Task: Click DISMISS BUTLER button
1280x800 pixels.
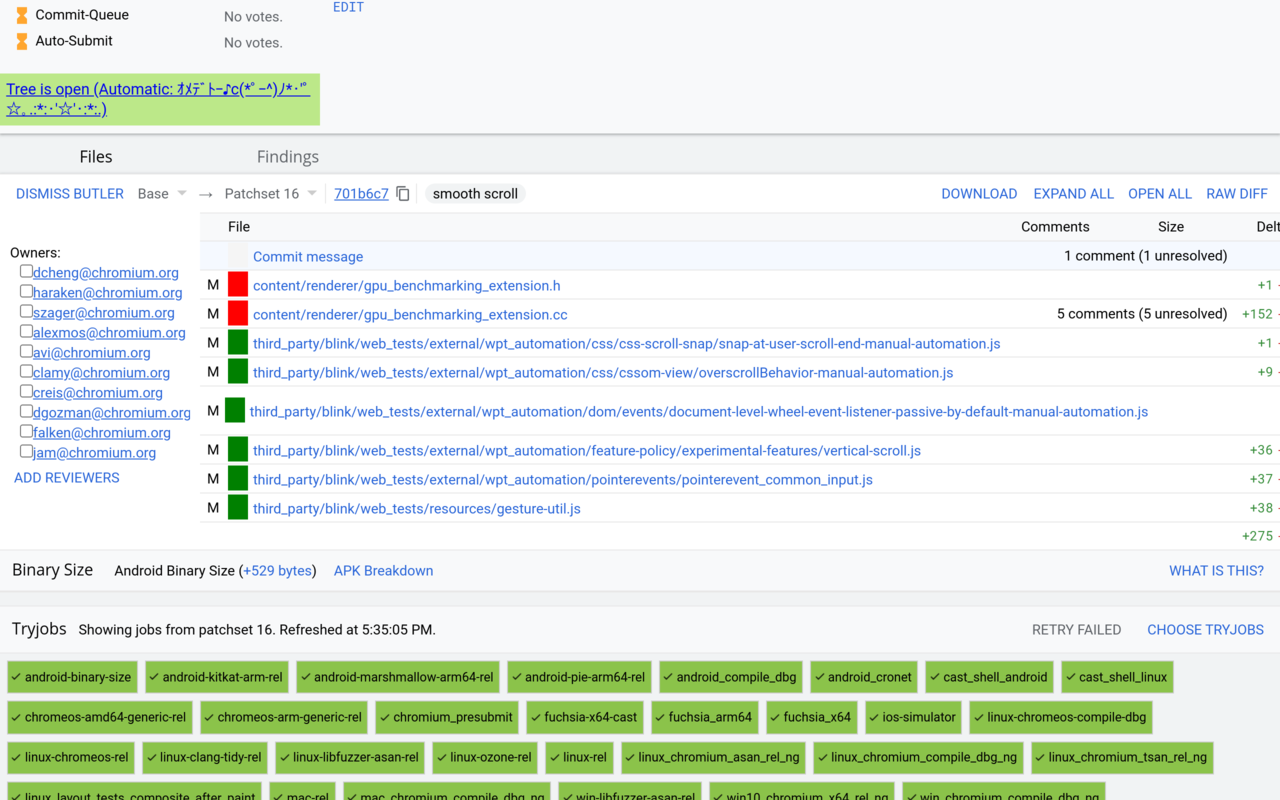Action: [x=70, y=194]
